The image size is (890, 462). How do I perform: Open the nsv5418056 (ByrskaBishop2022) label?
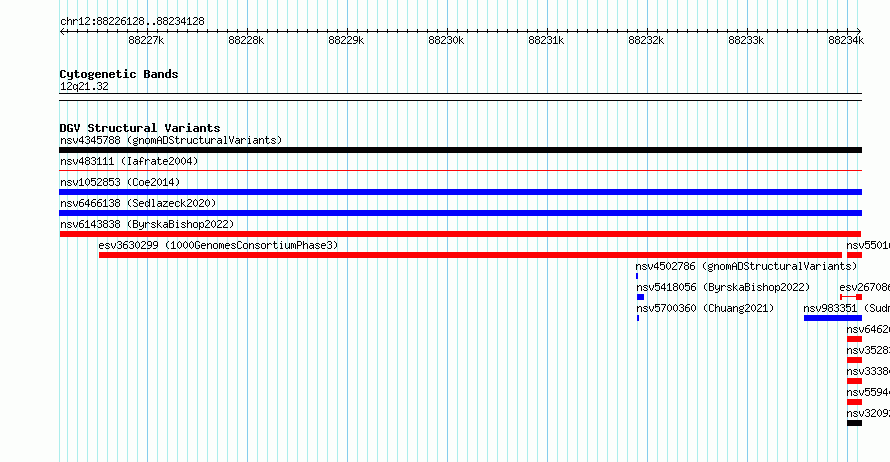(723, 287)
